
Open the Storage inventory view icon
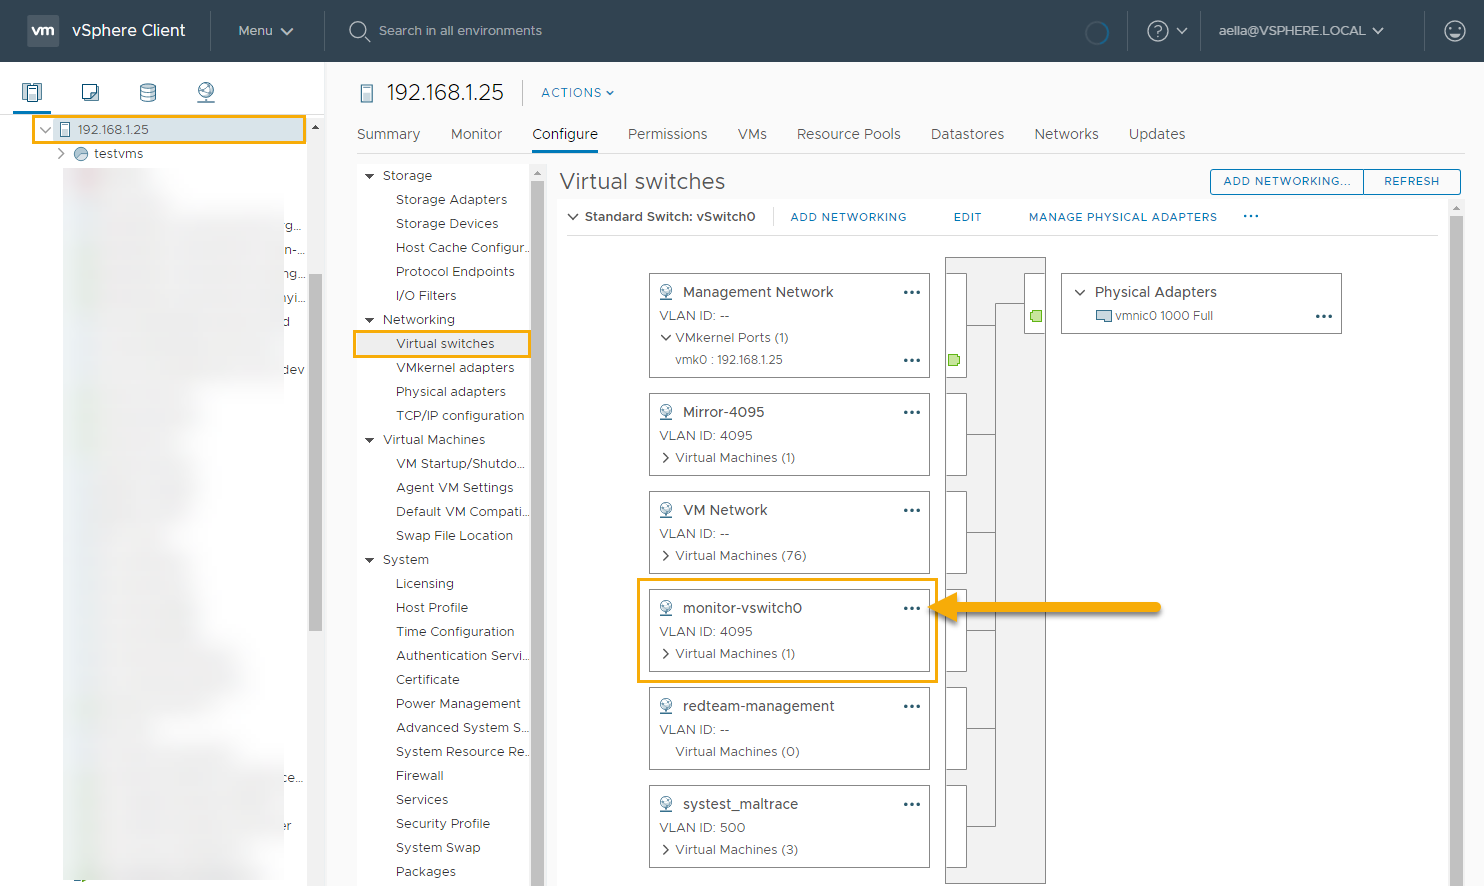point(148,93)
